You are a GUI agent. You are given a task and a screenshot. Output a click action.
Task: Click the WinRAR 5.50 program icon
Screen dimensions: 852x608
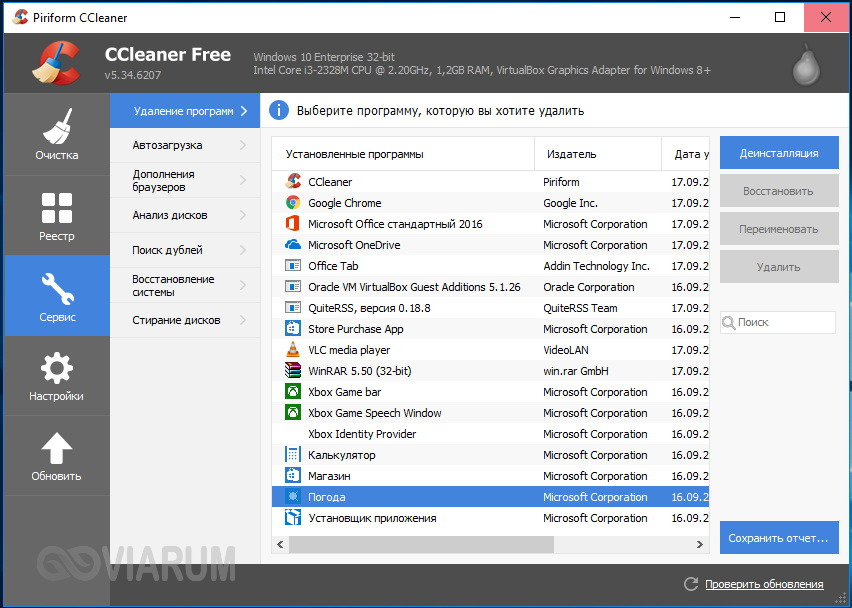click(x=293, y=371)
